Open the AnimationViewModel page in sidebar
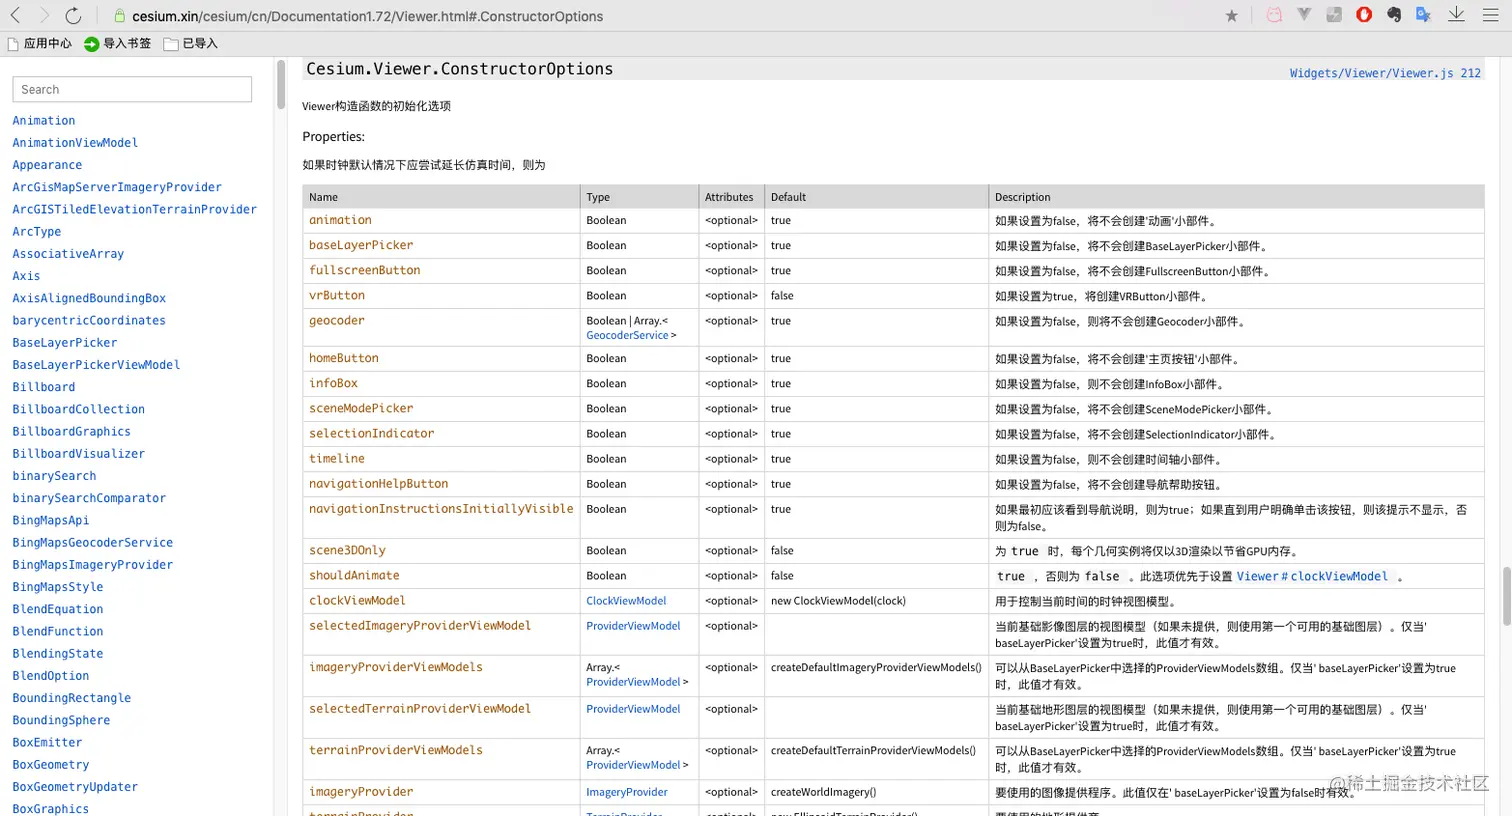 [75, 143]
